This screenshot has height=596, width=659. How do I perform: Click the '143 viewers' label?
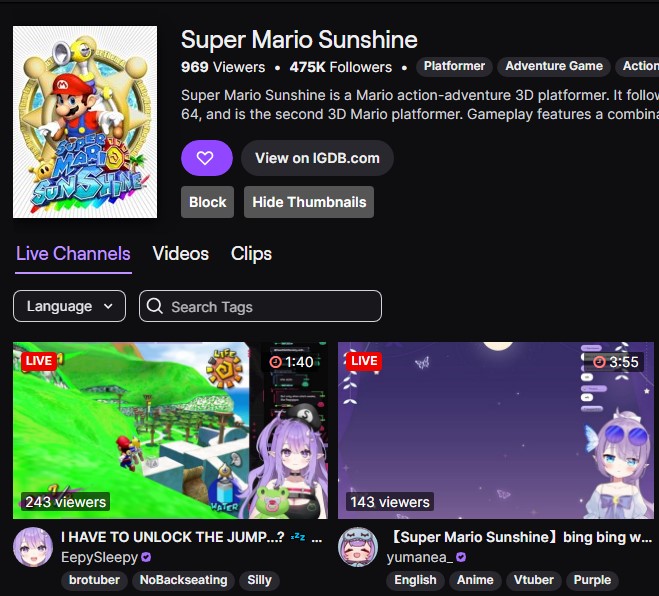pyautogui.click(x=390, y=502)
